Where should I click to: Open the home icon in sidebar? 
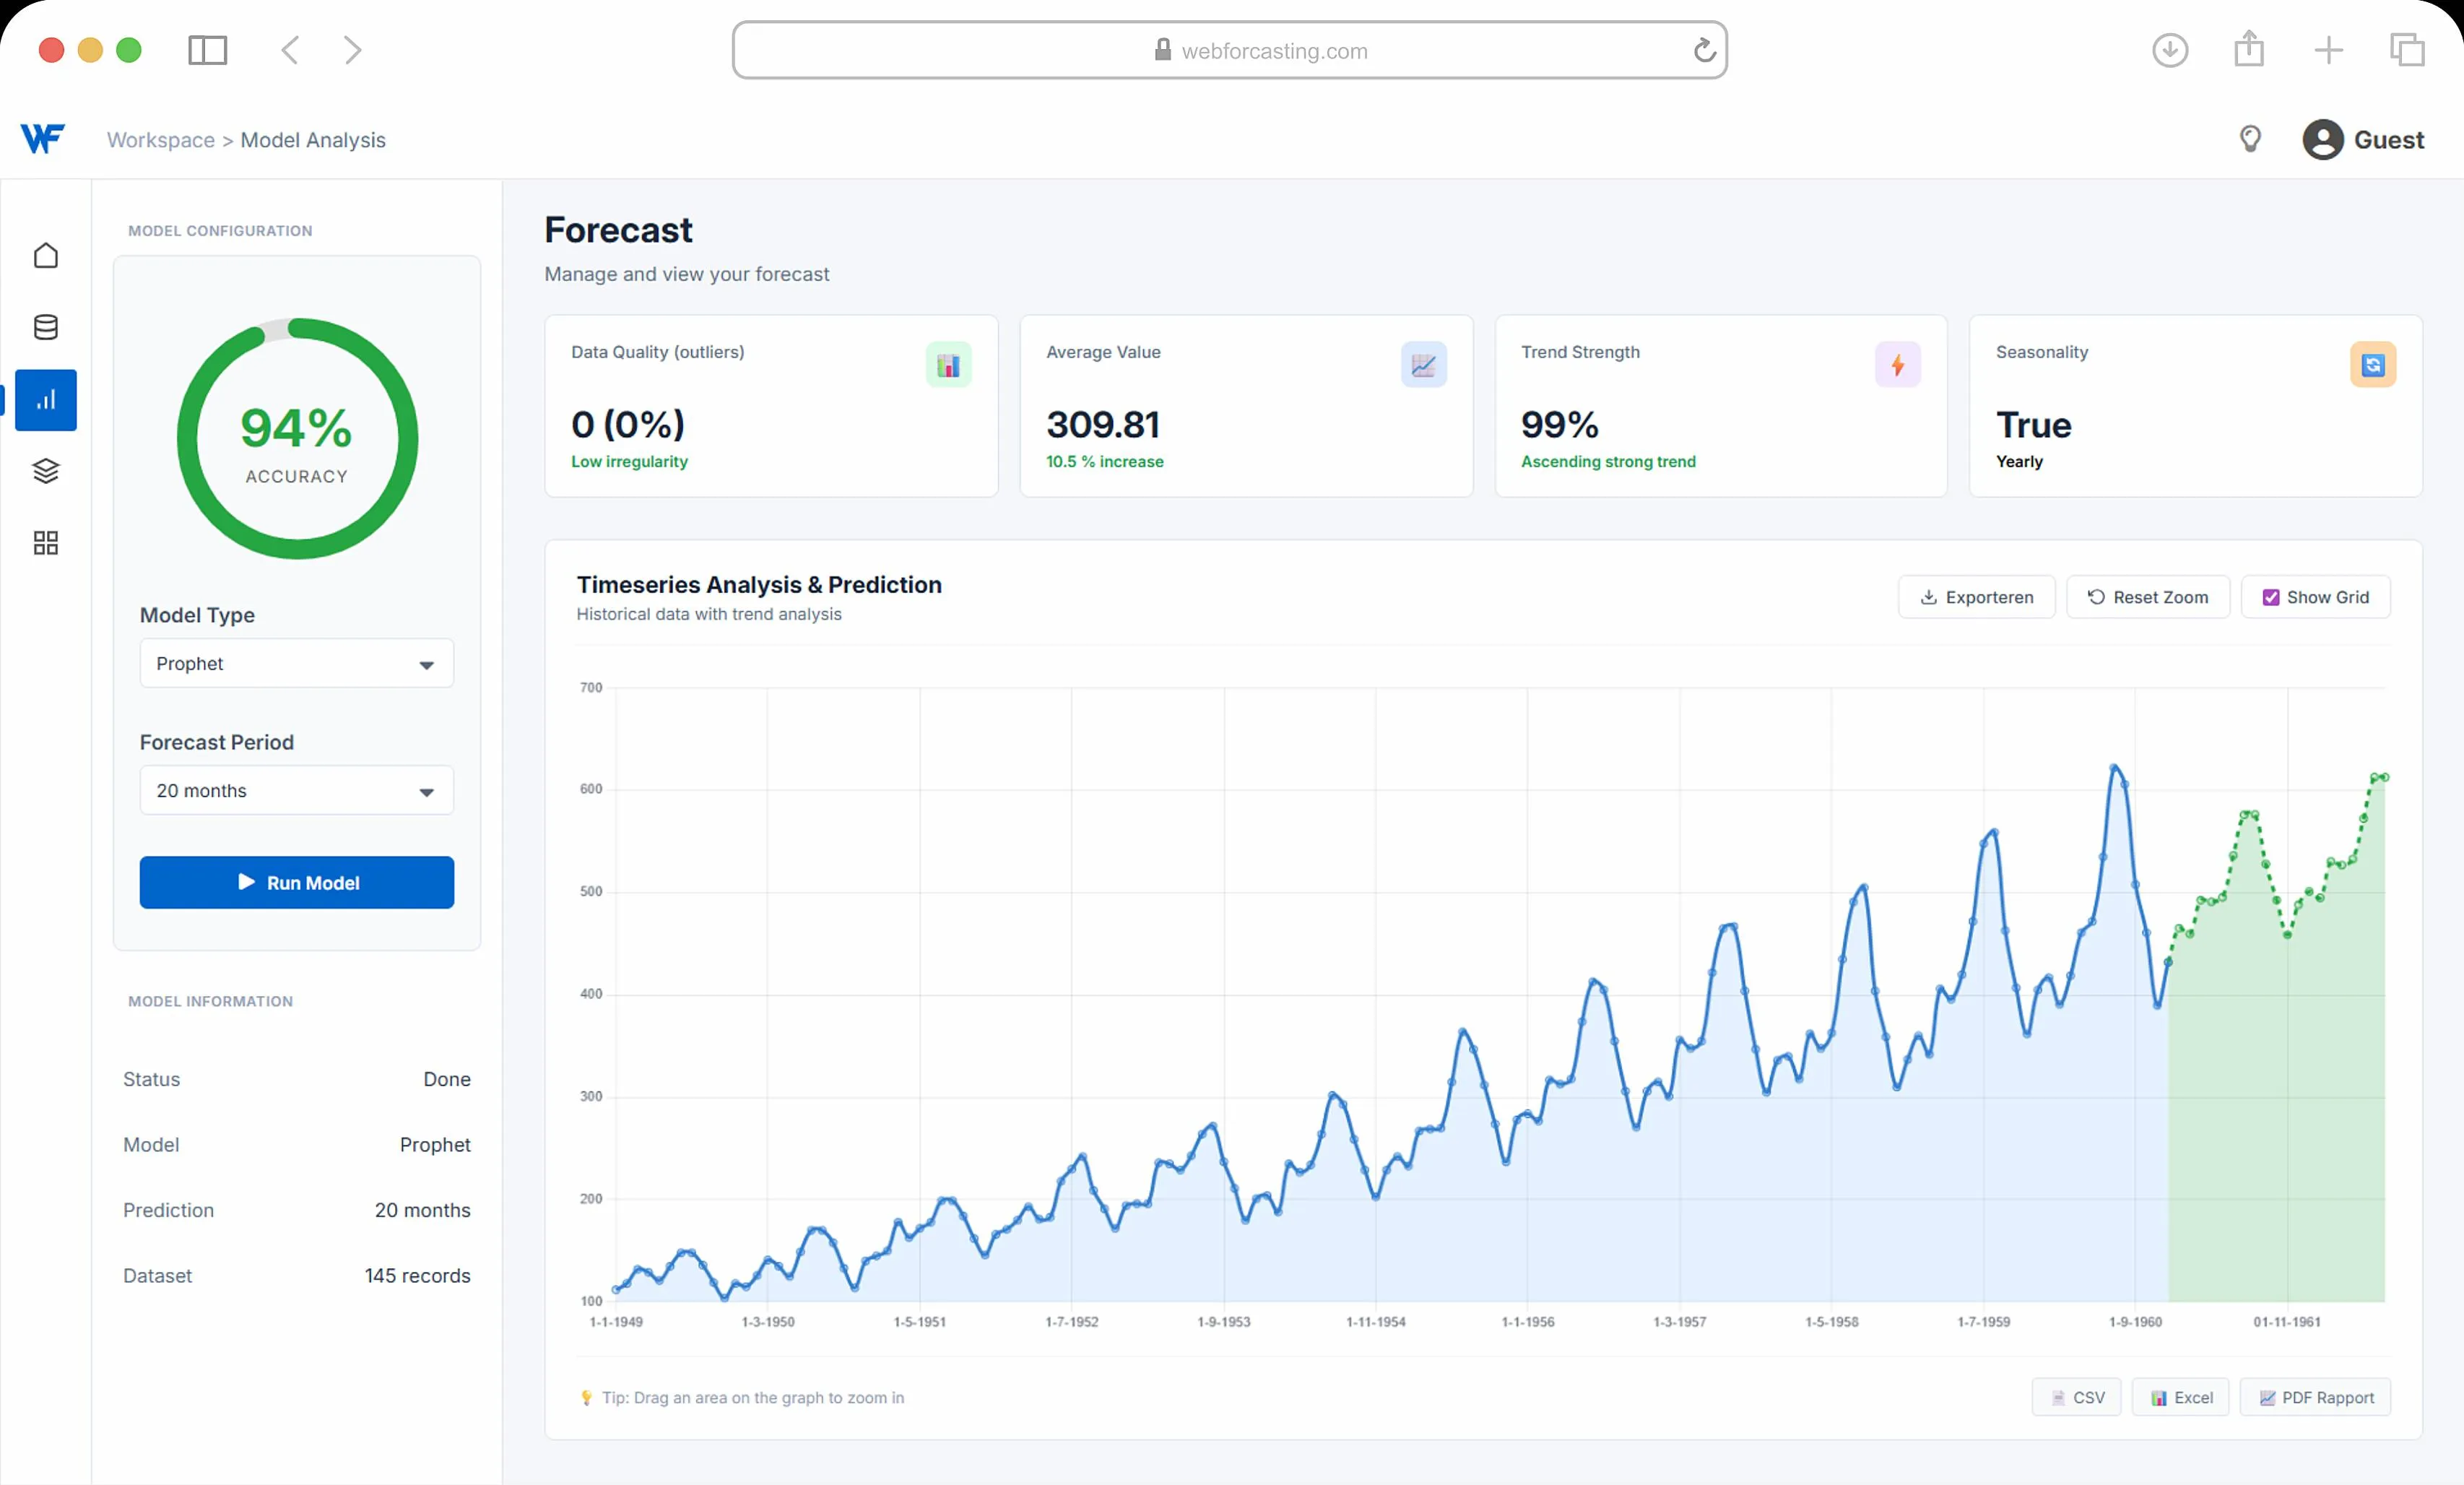[x=46, y=256]
